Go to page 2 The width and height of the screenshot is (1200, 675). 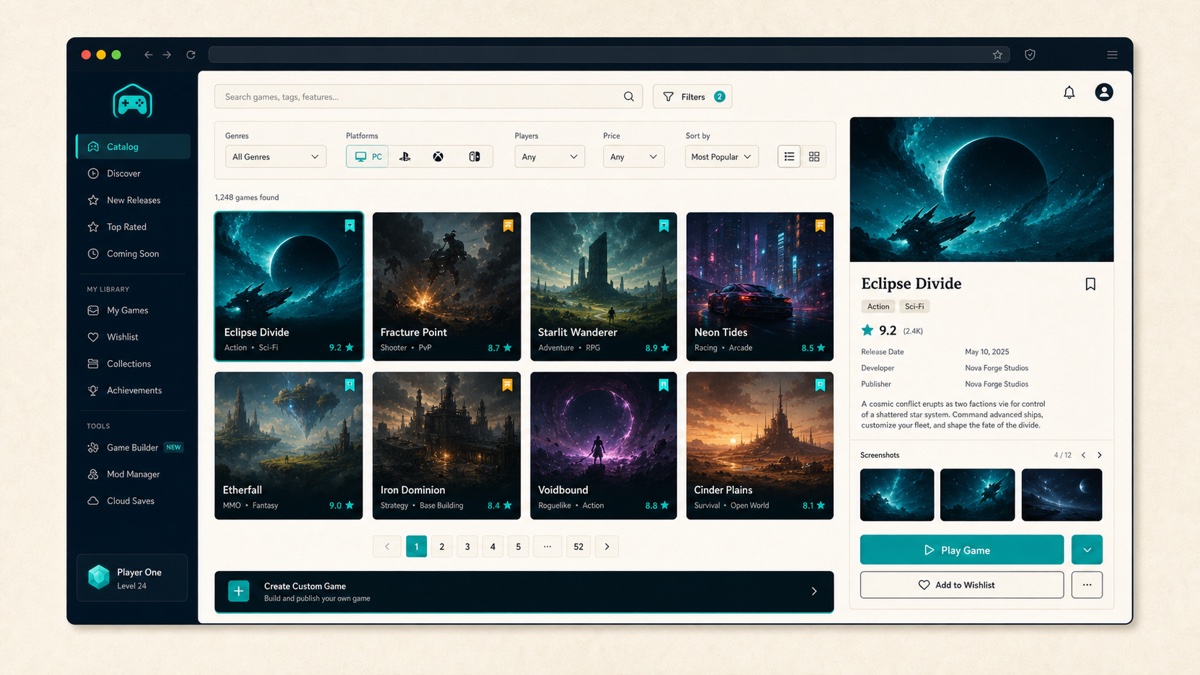pyautogui.click(x=442, y=546)
